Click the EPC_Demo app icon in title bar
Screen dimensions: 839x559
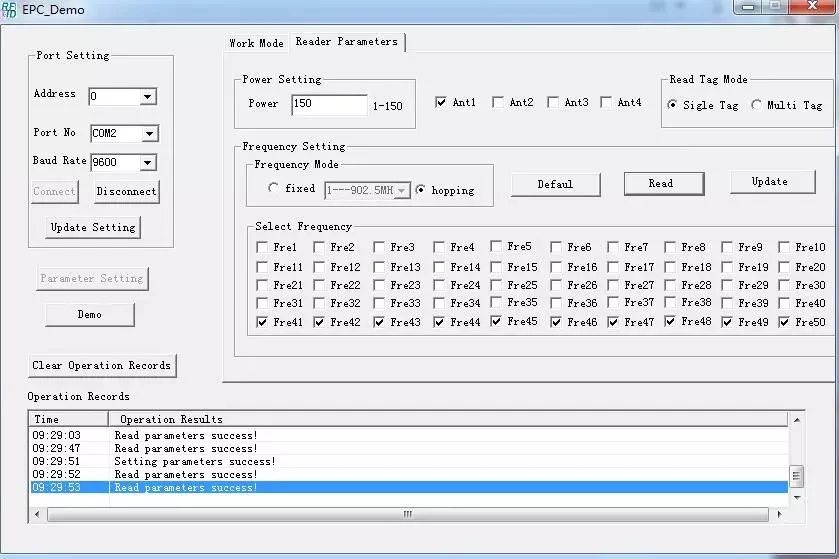coord(10,9)
